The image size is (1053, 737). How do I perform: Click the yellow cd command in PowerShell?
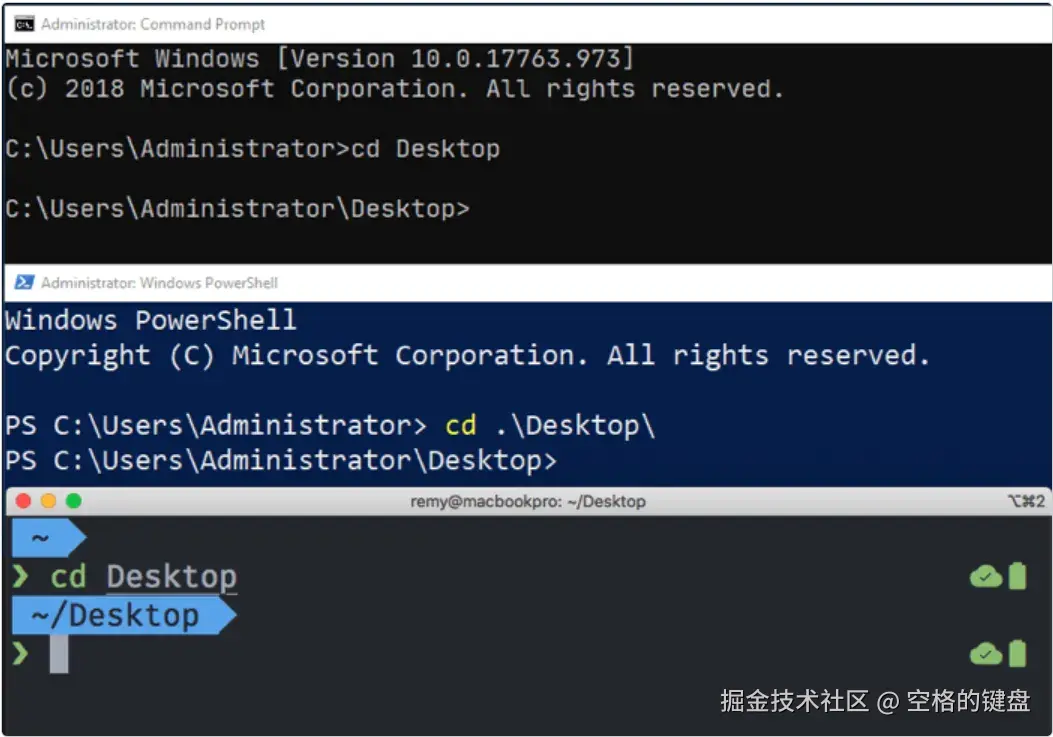460,425
